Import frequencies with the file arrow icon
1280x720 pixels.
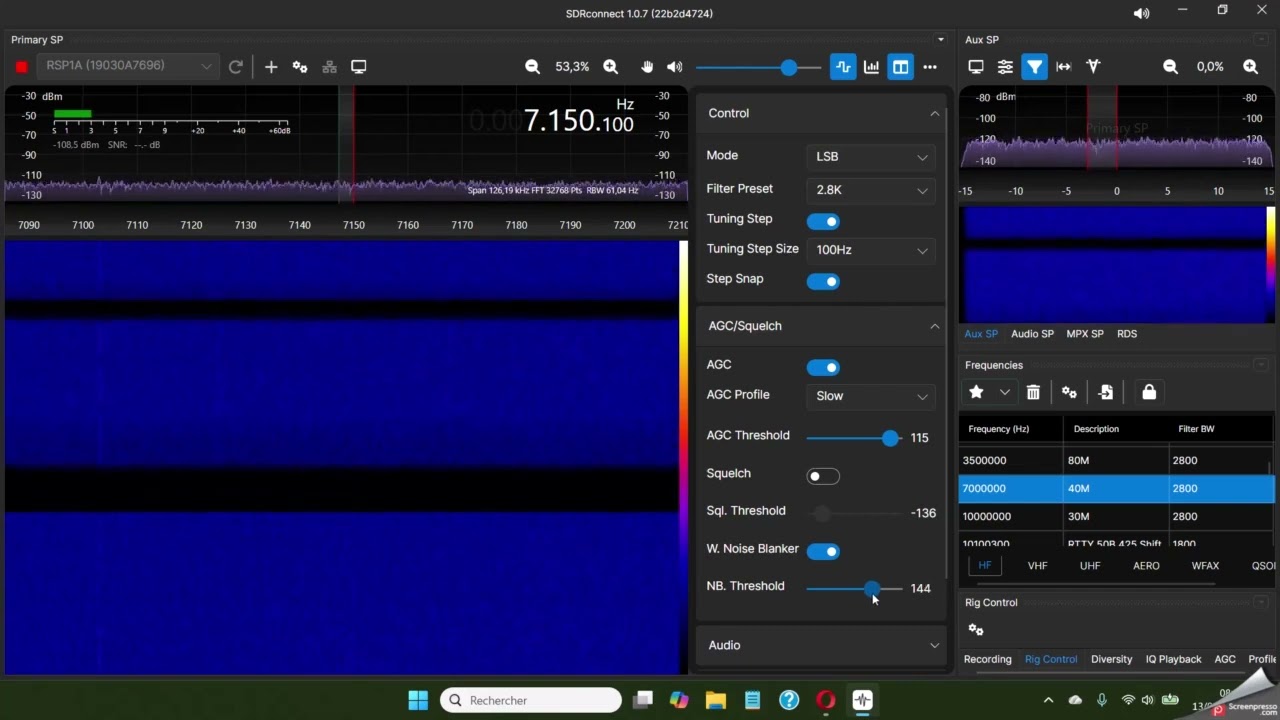tap(1105, 393)
